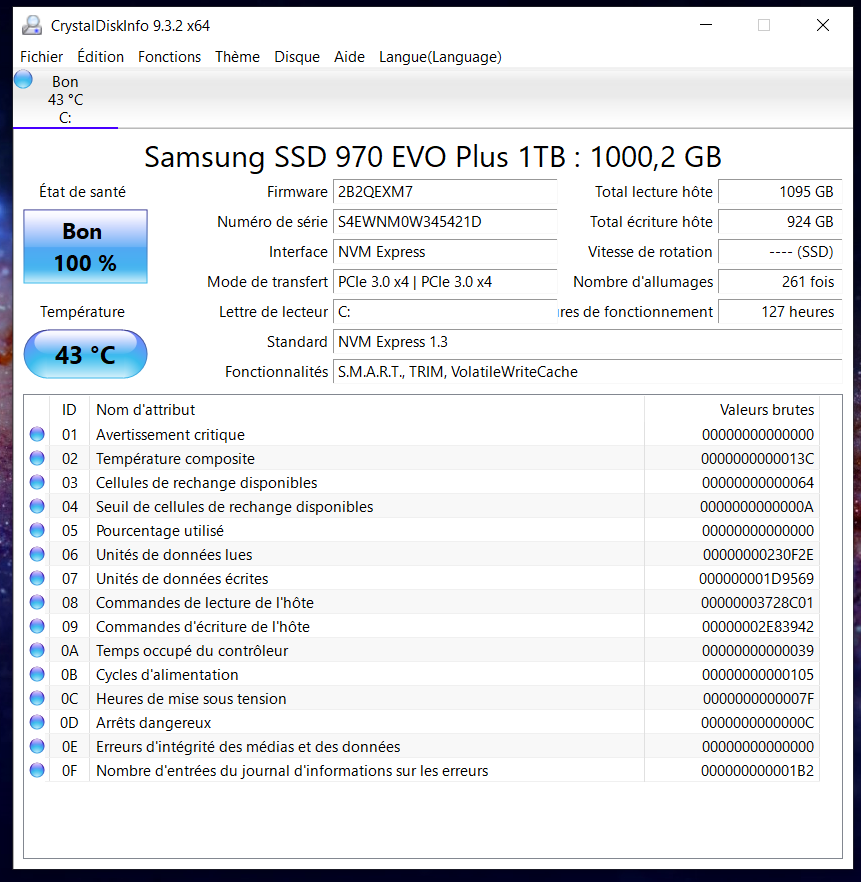Click Nombre d'allumages value 261 fois
The width and height of the screenshot is (861, 882).
point(780,282)
